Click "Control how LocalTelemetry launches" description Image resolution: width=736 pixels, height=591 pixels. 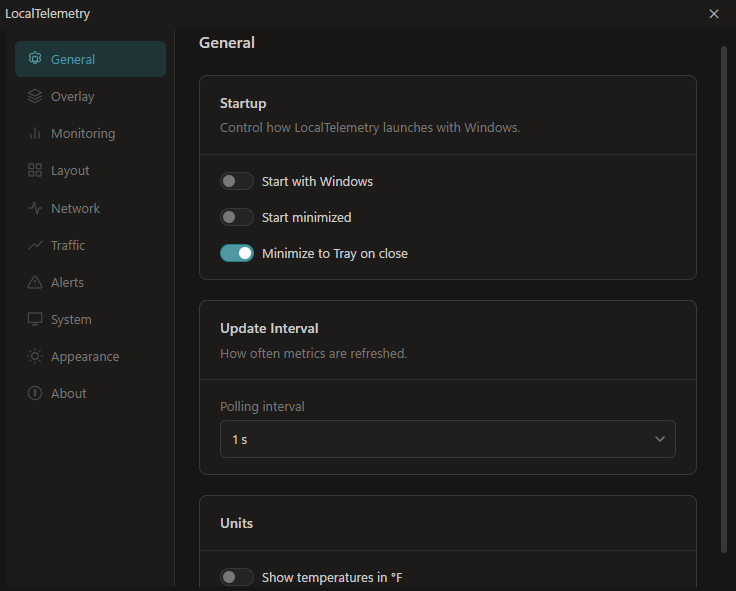click(370, 128)
